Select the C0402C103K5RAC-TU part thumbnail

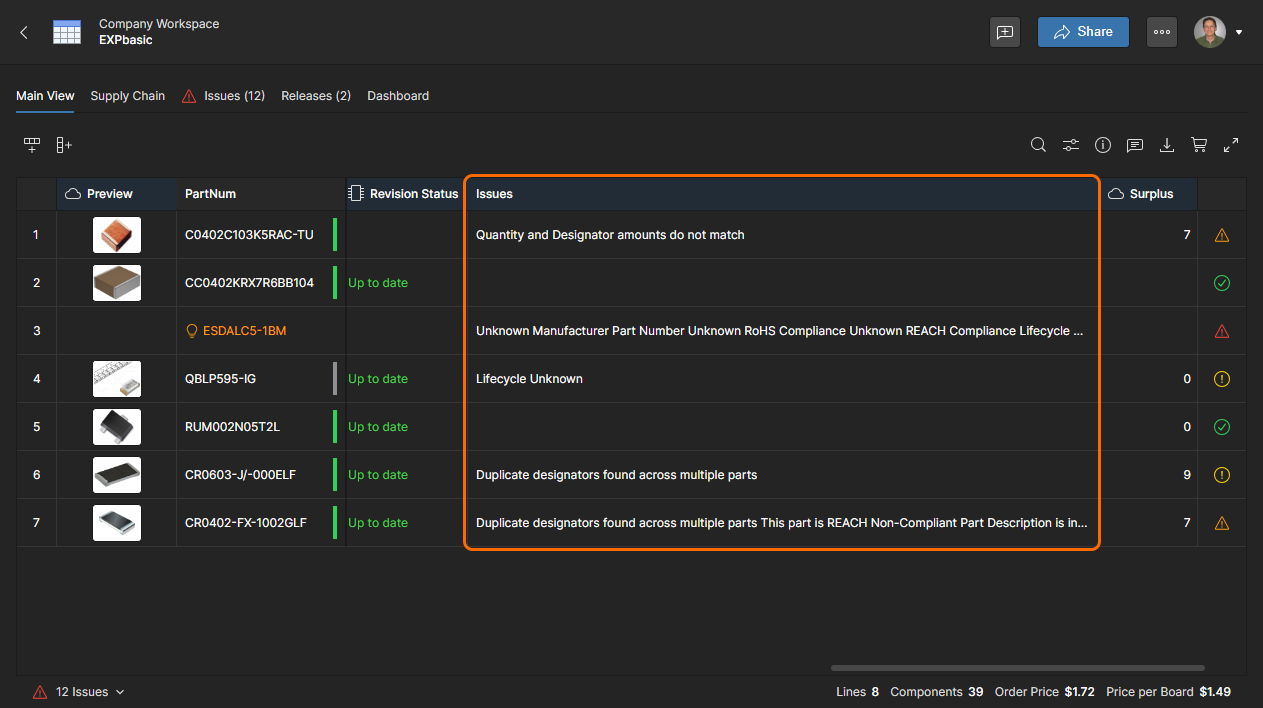tap(117, 235)
